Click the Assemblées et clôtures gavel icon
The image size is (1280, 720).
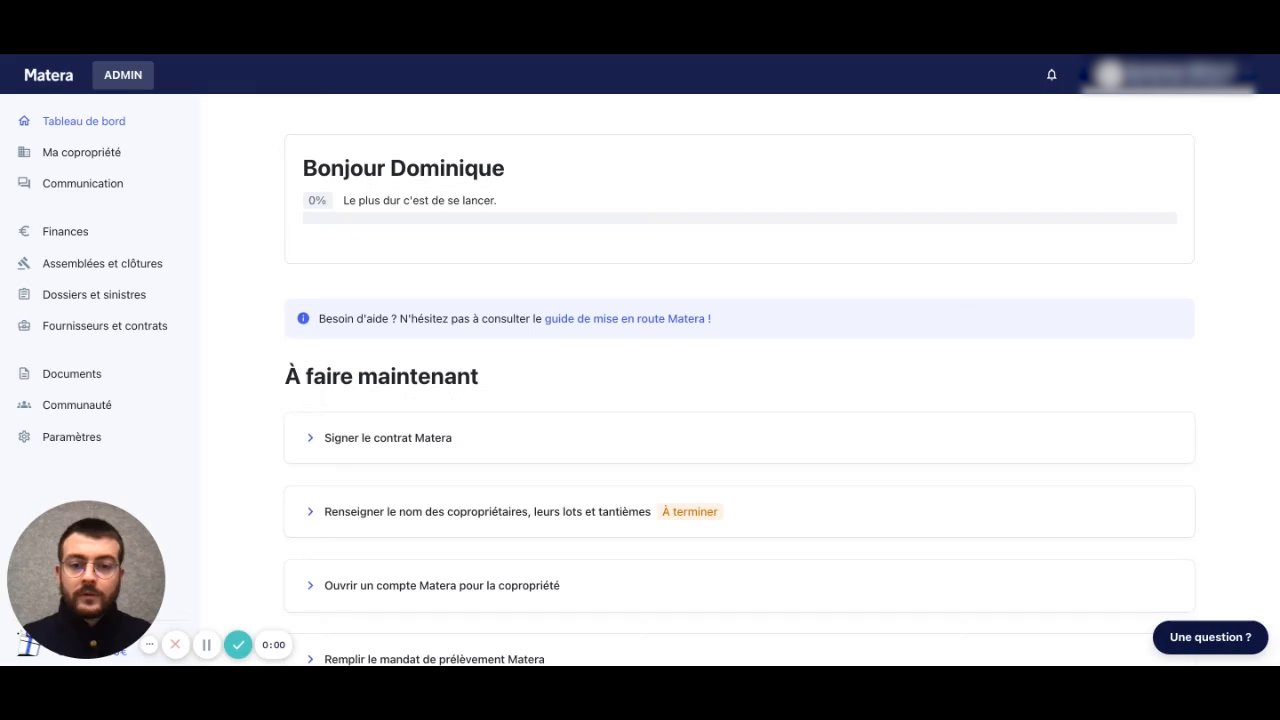click(24, 263)
